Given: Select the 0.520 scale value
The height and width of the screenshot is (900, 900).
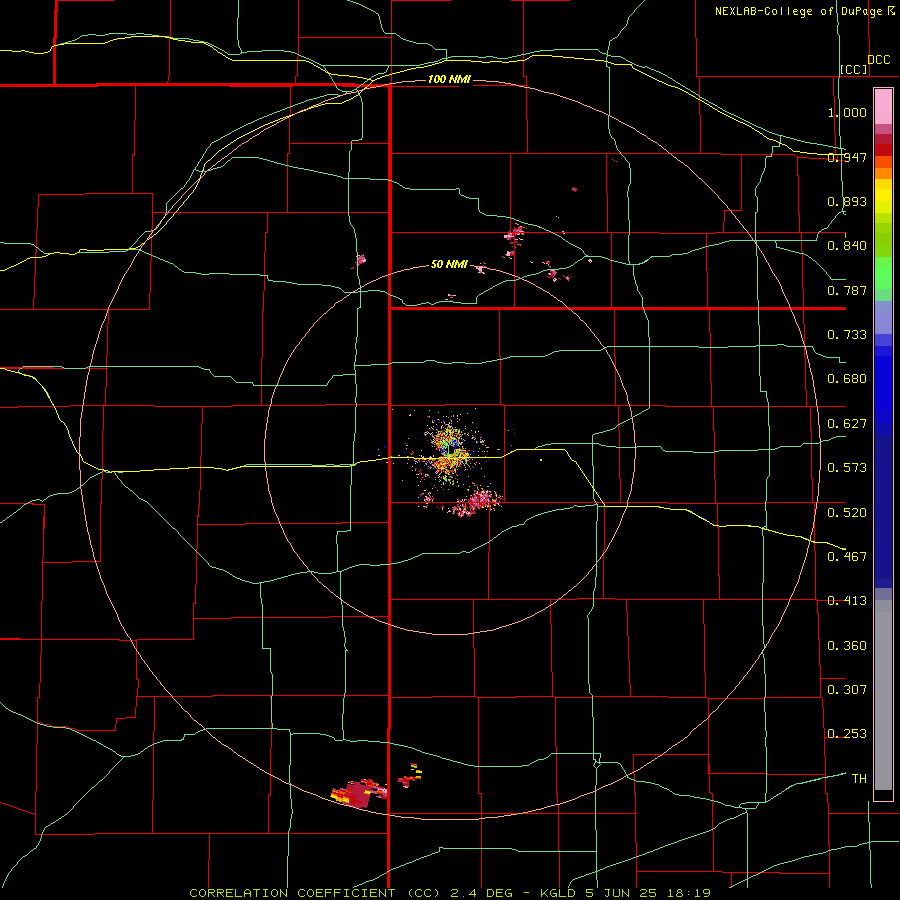Looking at the screenshot, I should [x=847, y=513].
